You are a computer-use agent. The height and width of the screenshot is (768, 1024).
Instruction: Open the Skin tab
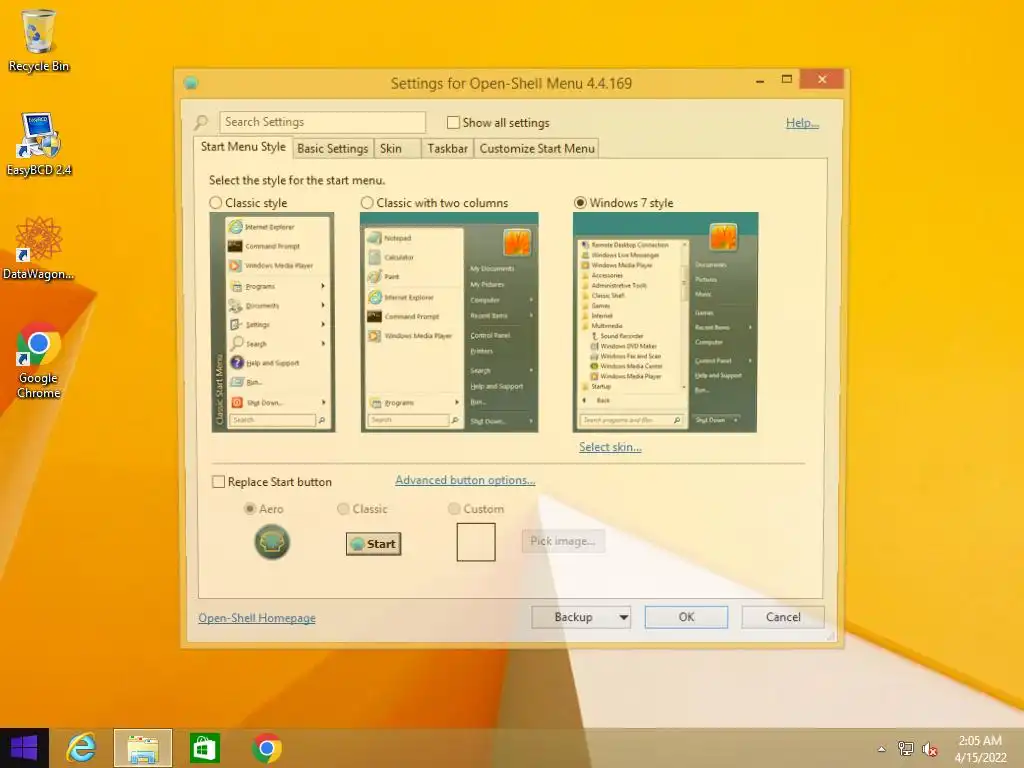[397, 149]
